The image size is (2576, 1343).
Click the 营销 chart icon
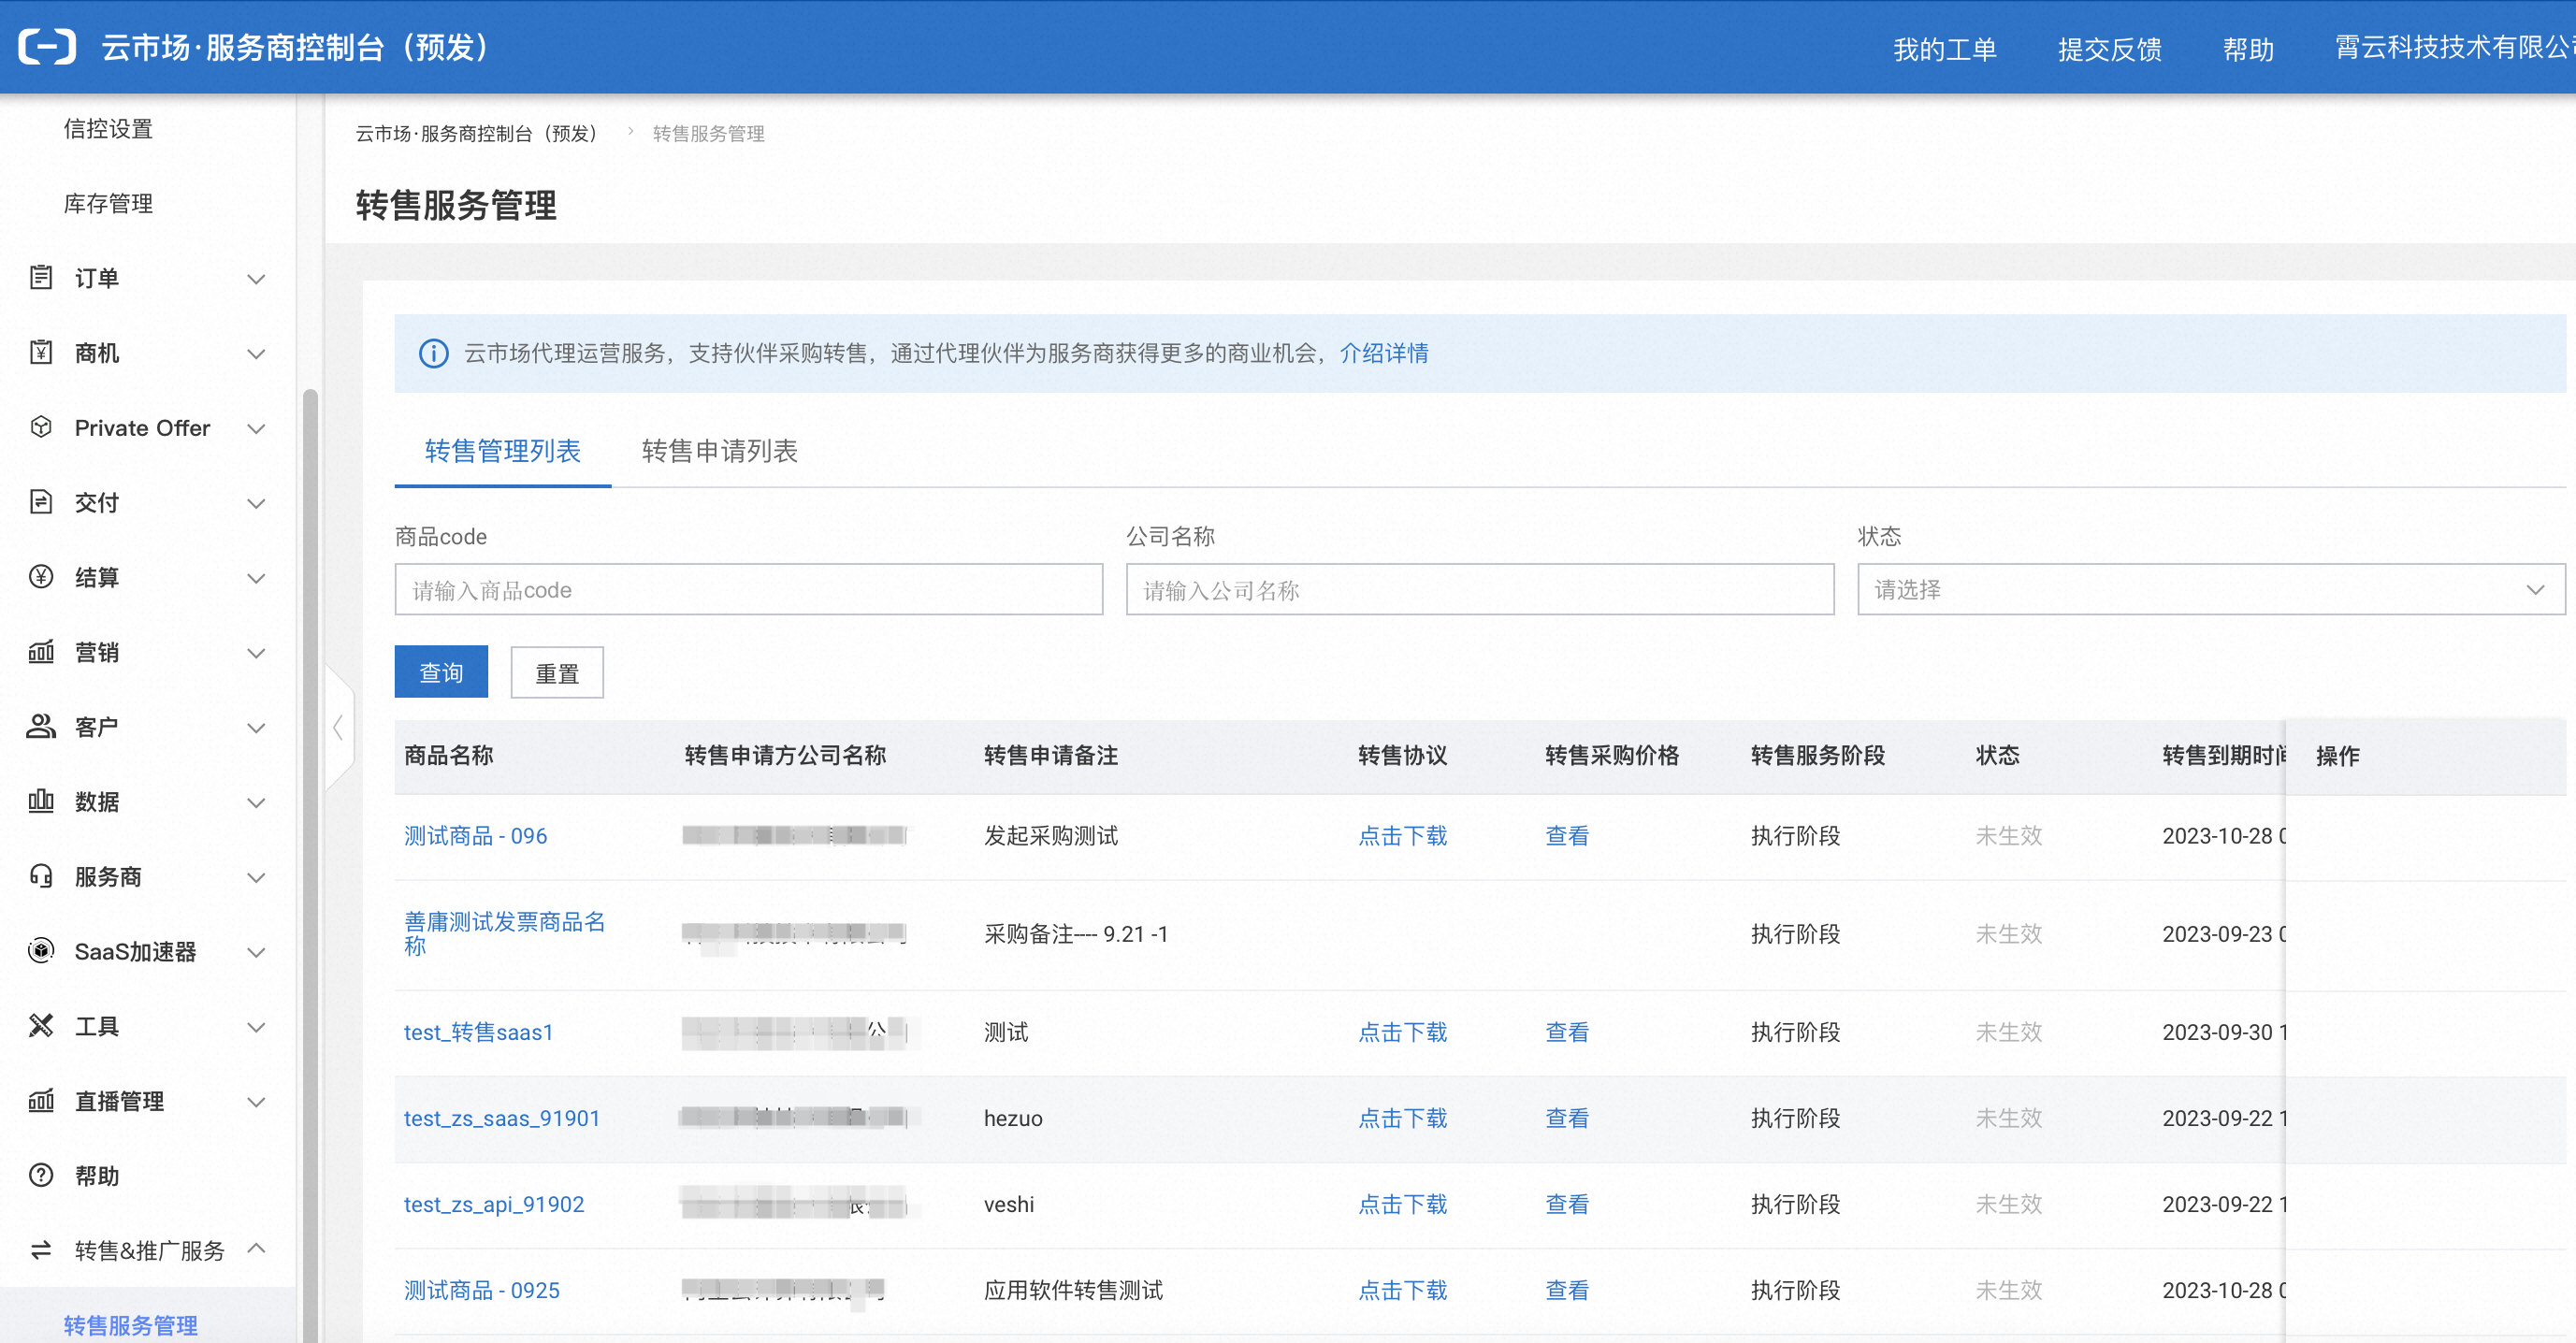(x=41, y=652)
